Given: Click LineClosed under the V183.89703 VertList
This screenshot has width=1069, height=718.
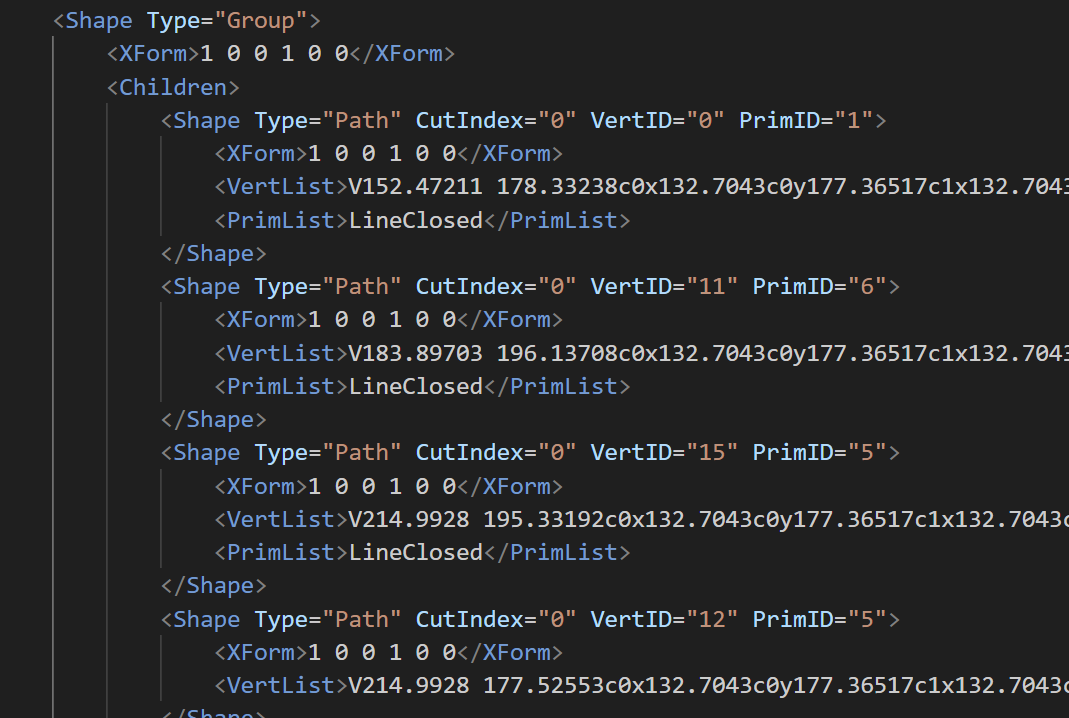Looking at the screenshot, I should [415, 386].
